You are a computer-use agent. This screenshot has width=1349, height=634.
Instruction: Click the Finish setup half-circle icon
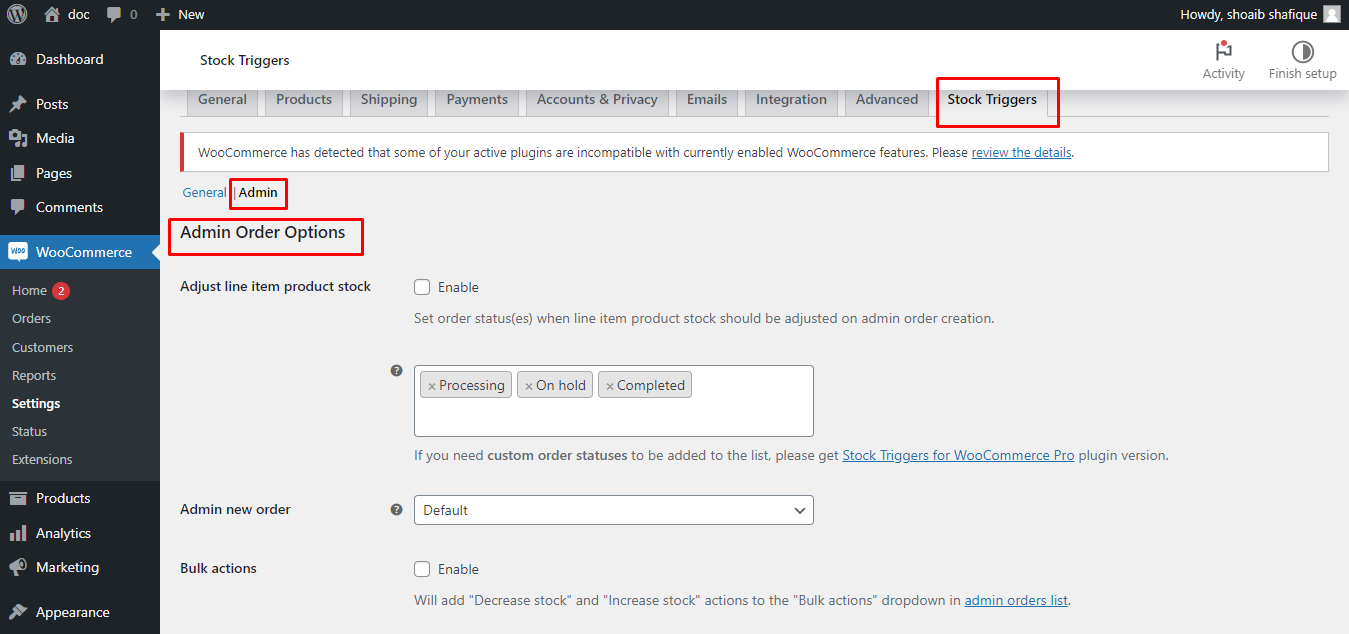click(x=1302, y=52)
